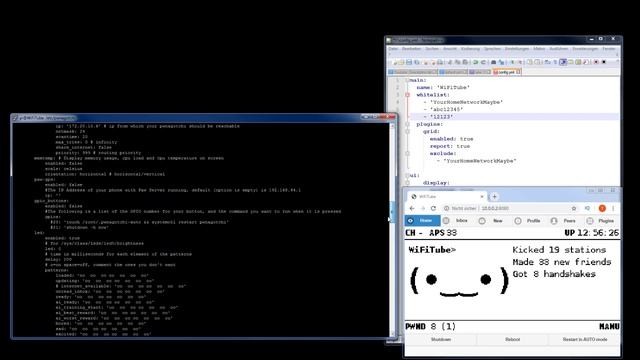Click the eye icon on Home tab

pyautogui.click(x=410, y=220)
